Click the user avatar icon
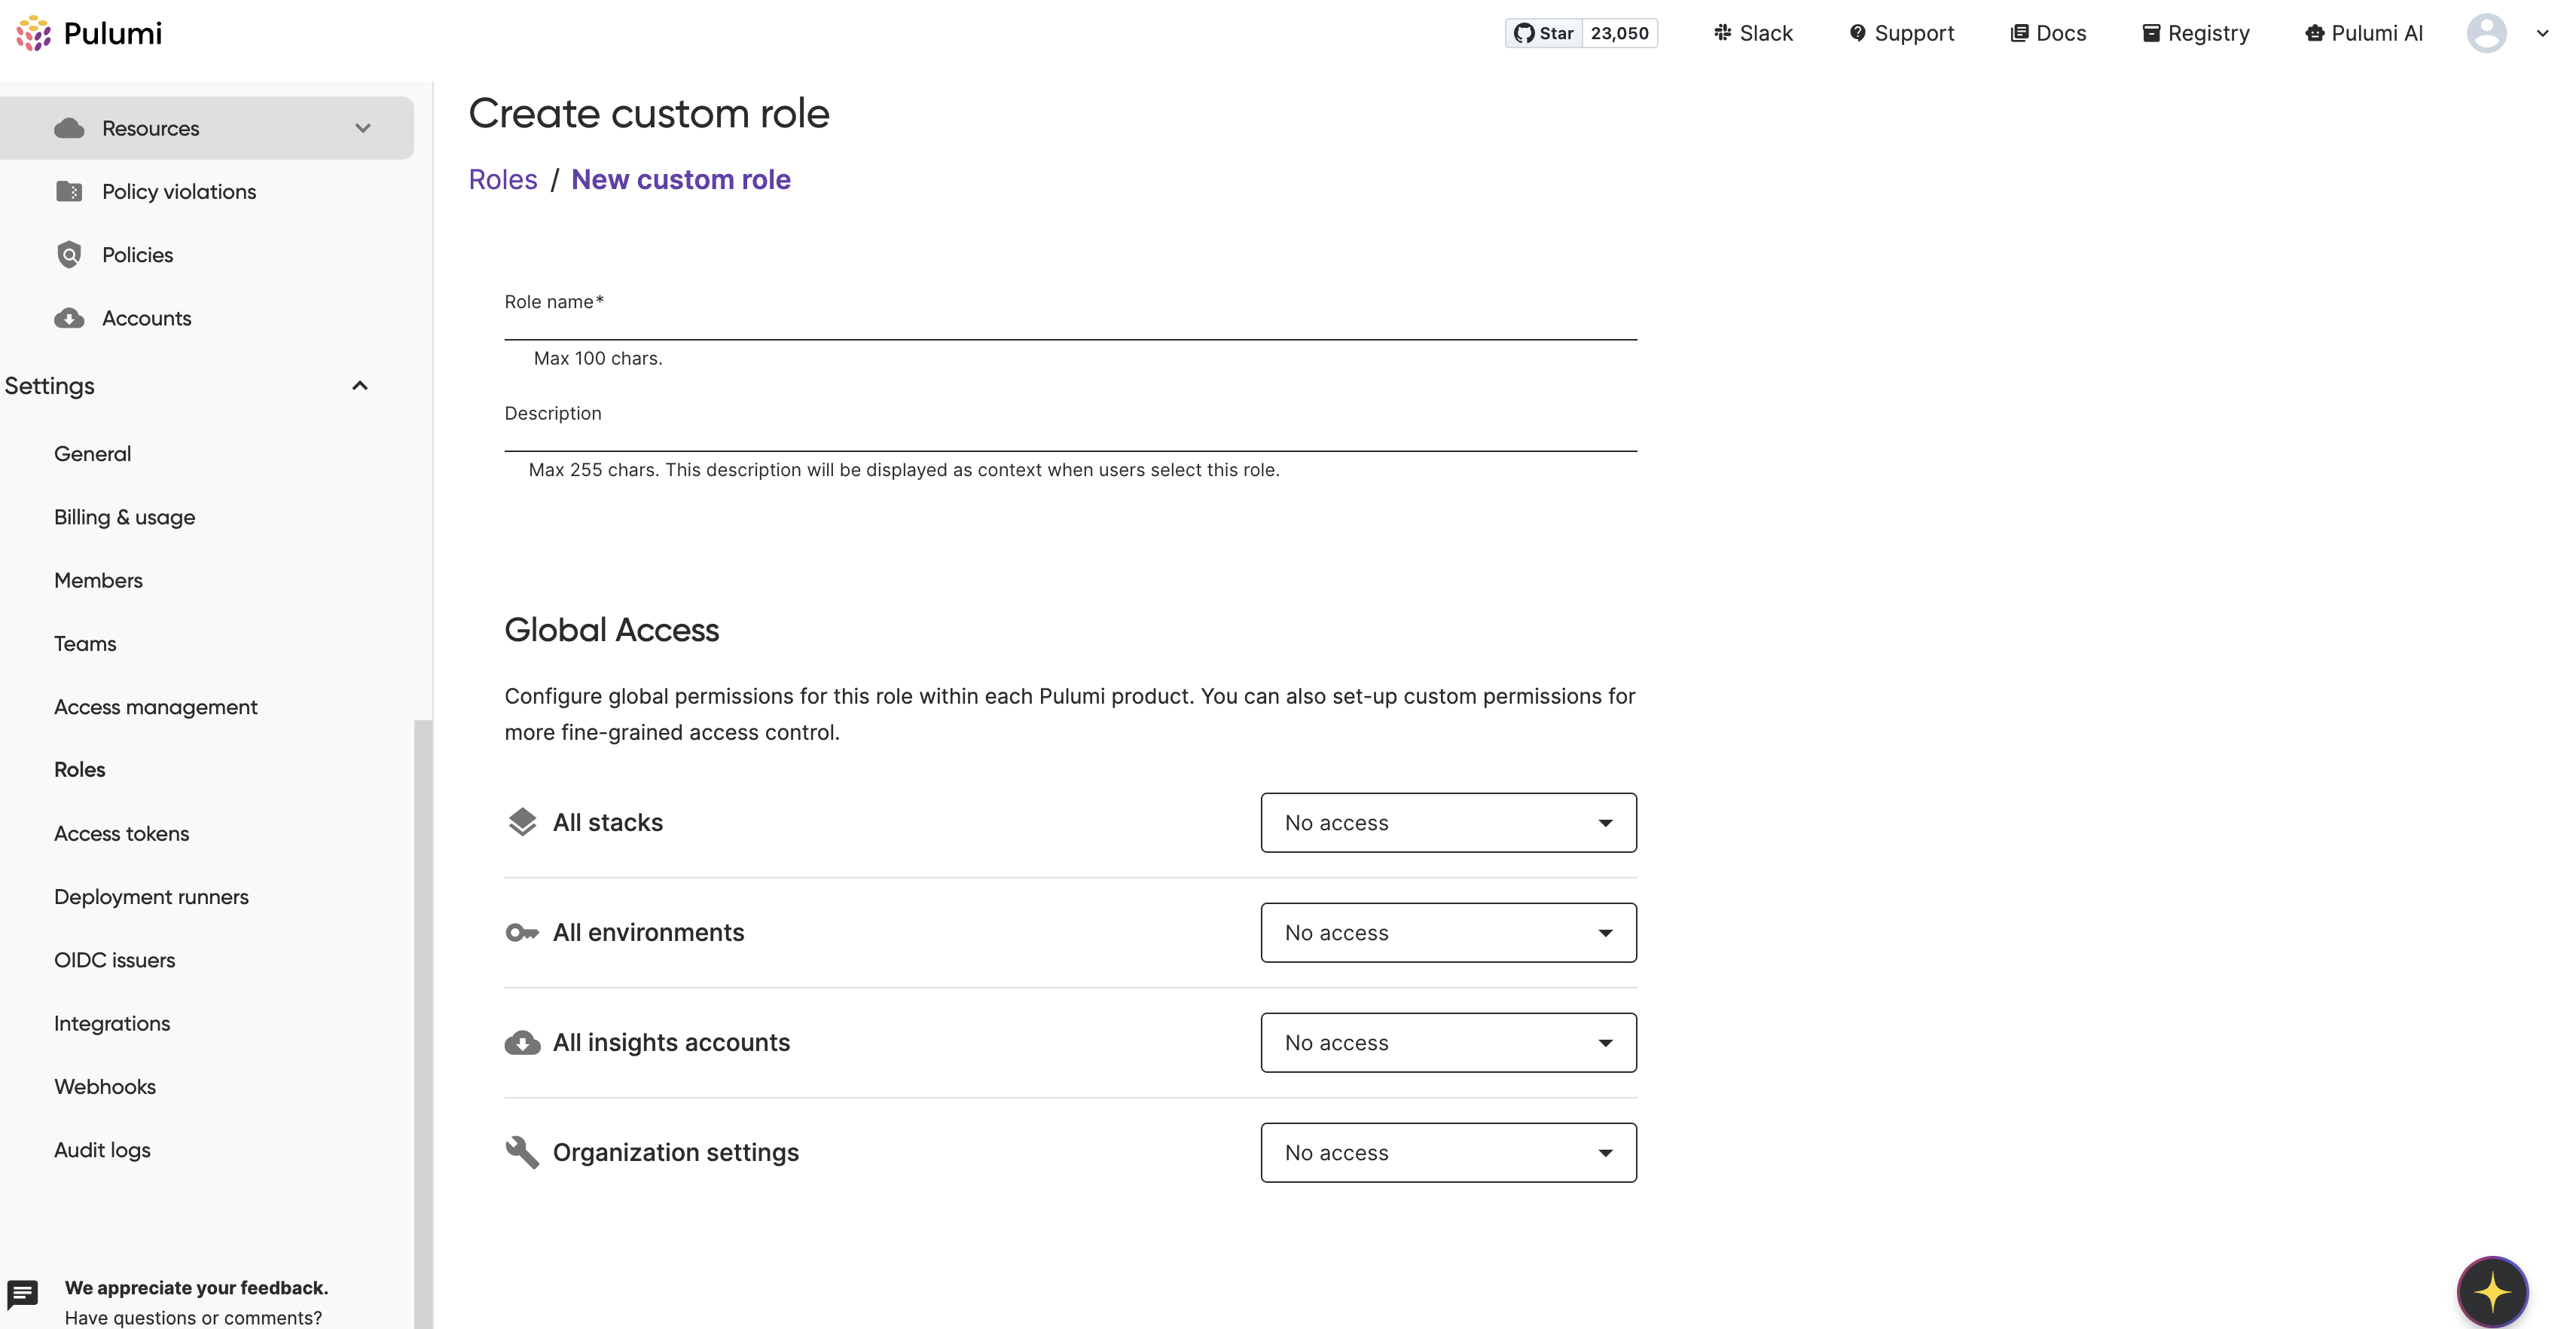Image resolution: width=2576 pixels, height=1329 pixels. tap(2486, 33)
